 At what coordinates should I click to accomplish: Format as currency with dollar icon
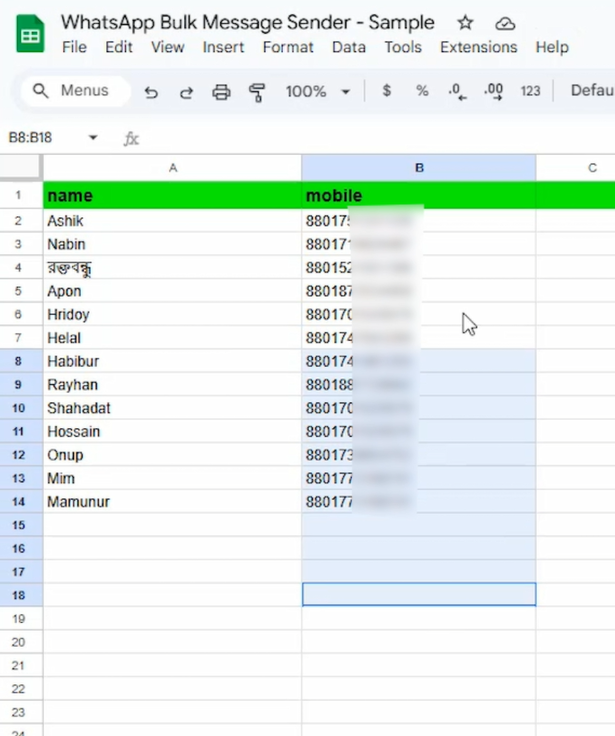click(x=386, y=90)
